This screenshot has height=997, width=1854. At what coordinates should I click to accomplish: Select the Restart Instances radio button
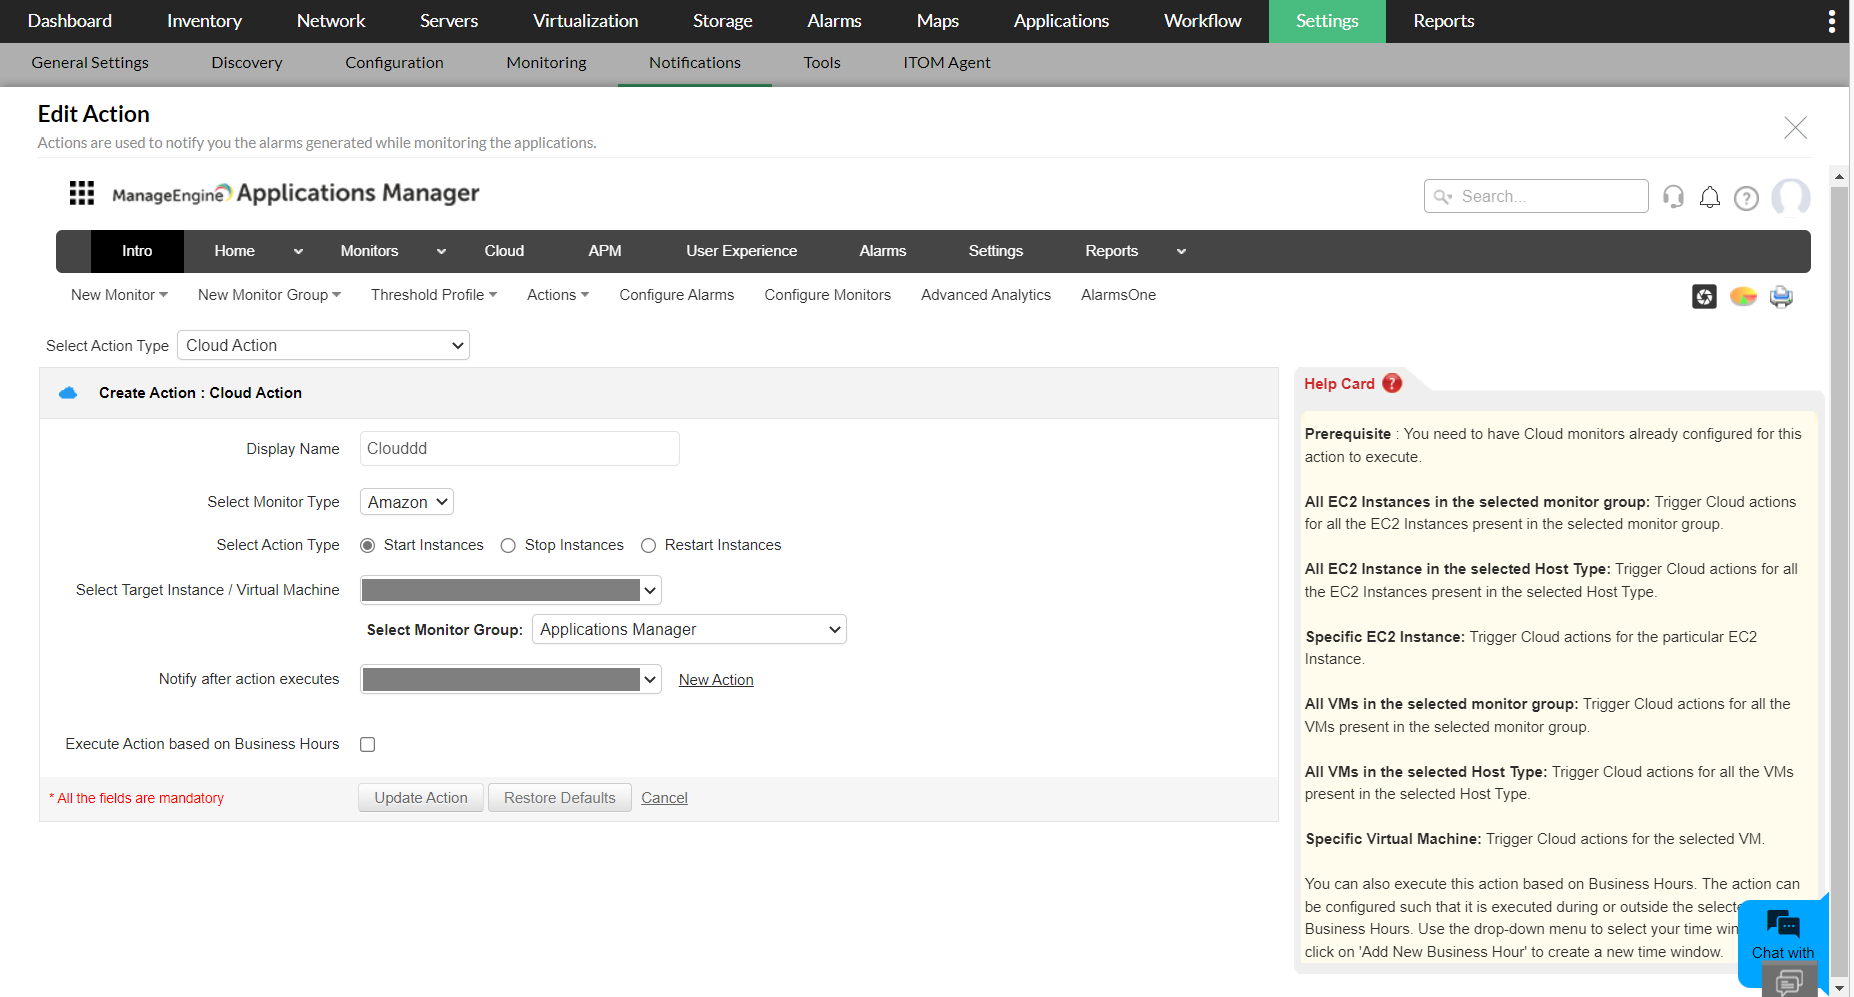pyautogui.click(x=648, y=545)
